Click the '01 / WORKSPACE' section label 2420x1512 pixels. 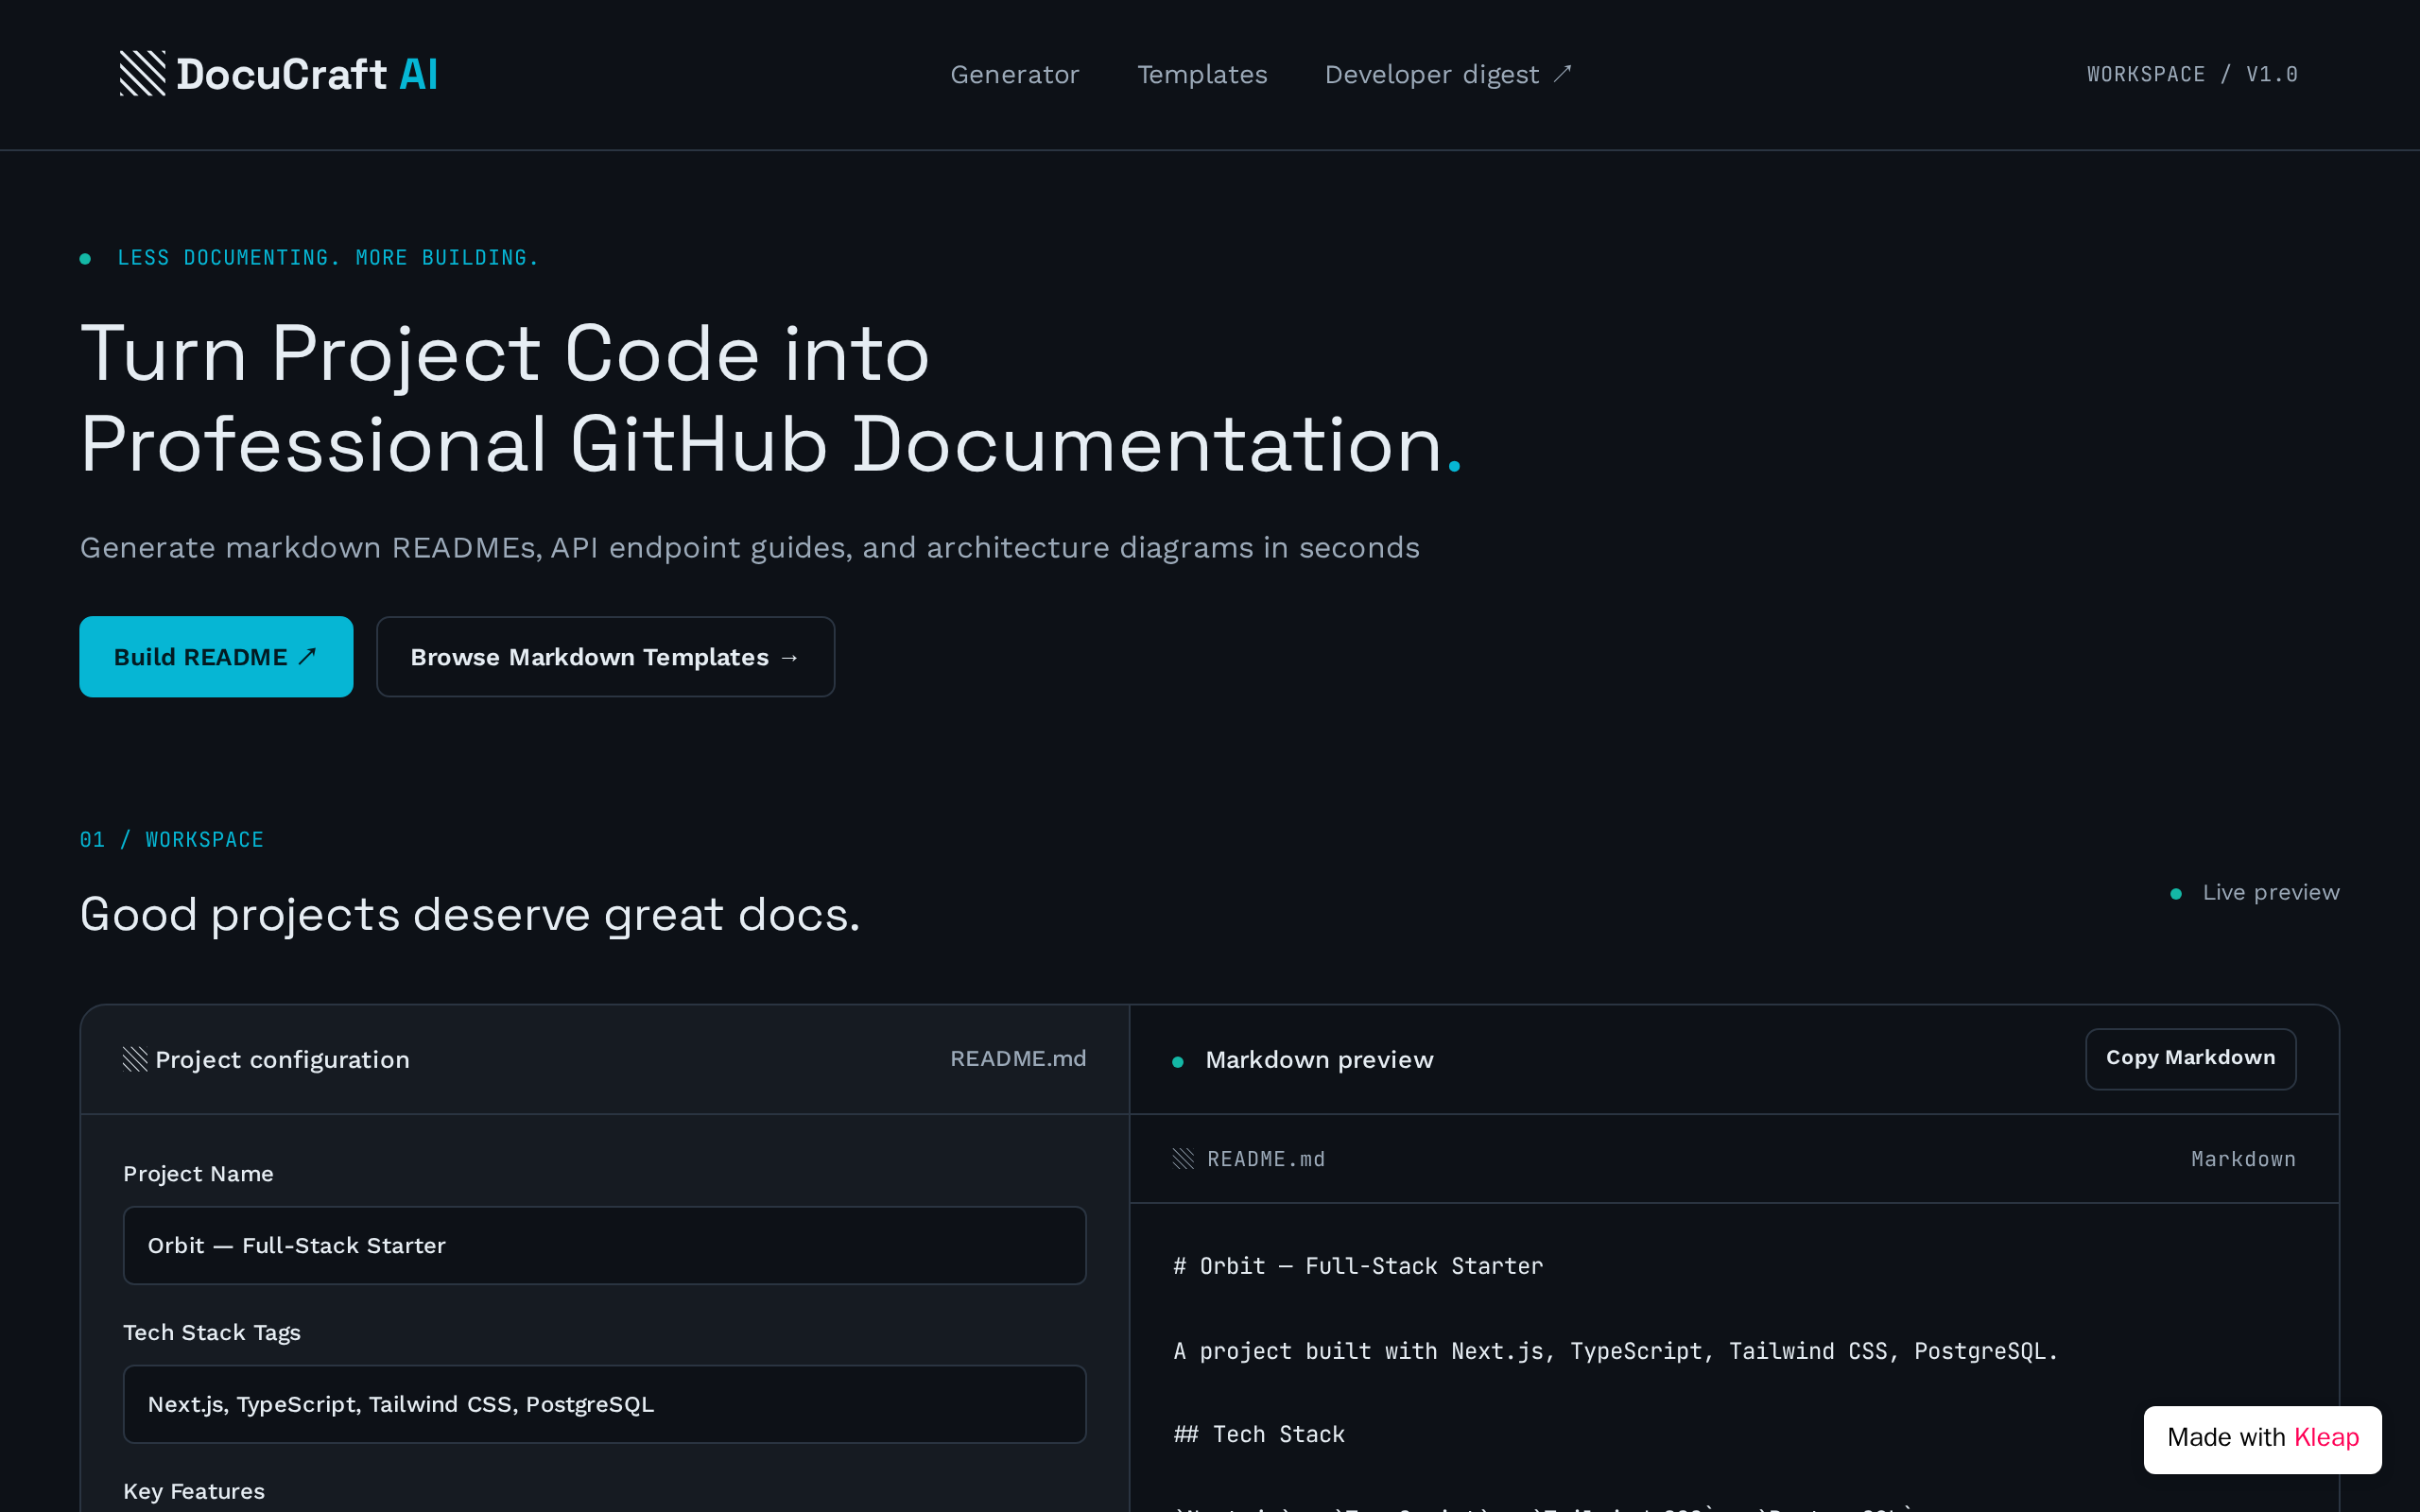tap(172, 840)
